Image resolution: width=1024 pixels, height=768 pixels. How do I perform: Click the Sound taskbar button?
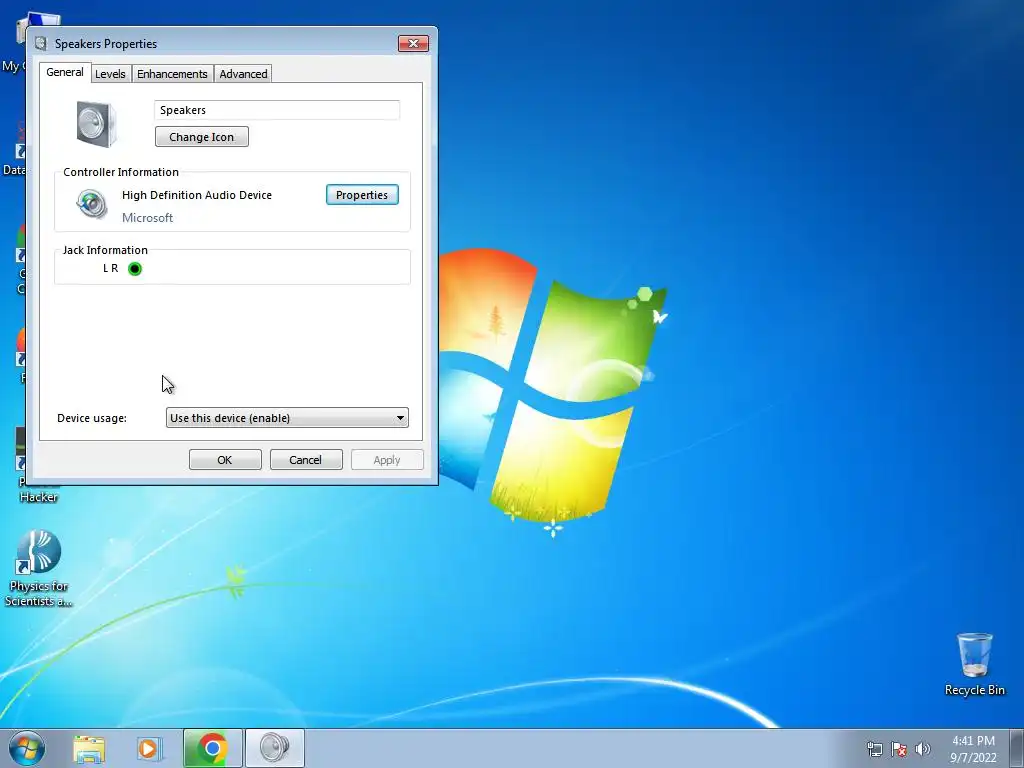(274, 748)
